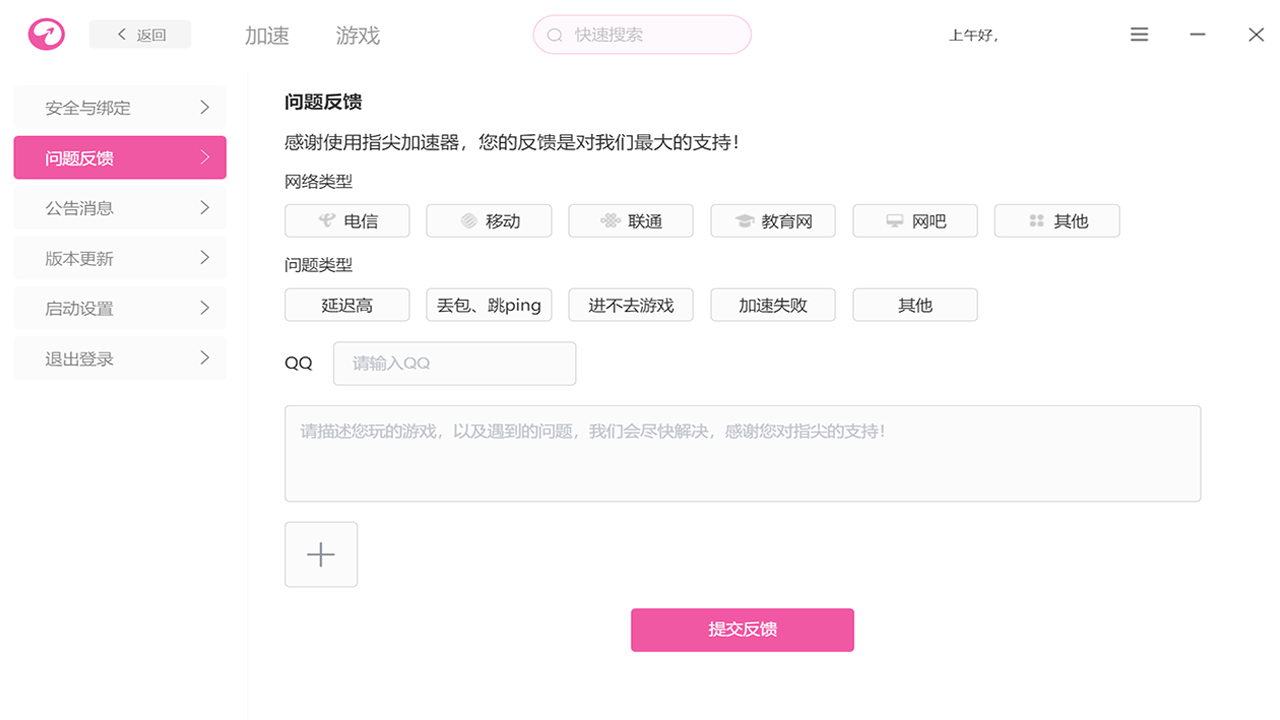
Task: Expand the 公告消息 section
Action: click(119, 207)
